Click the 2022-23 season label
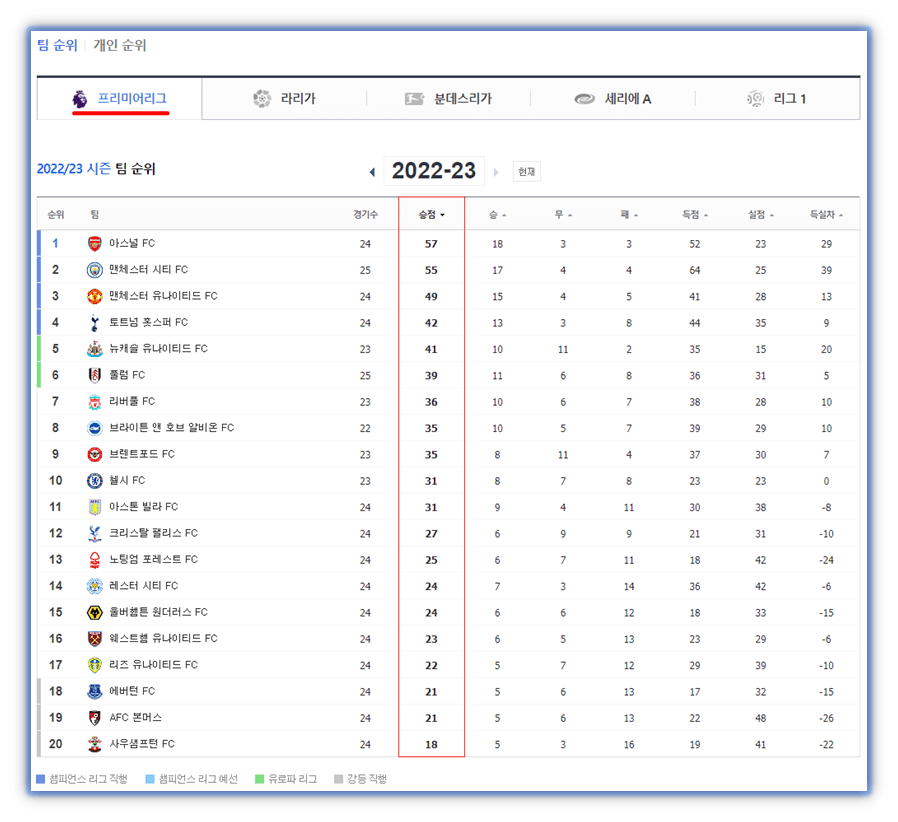The width and height of the screenshot is (898, 822). tap(434, 171)
